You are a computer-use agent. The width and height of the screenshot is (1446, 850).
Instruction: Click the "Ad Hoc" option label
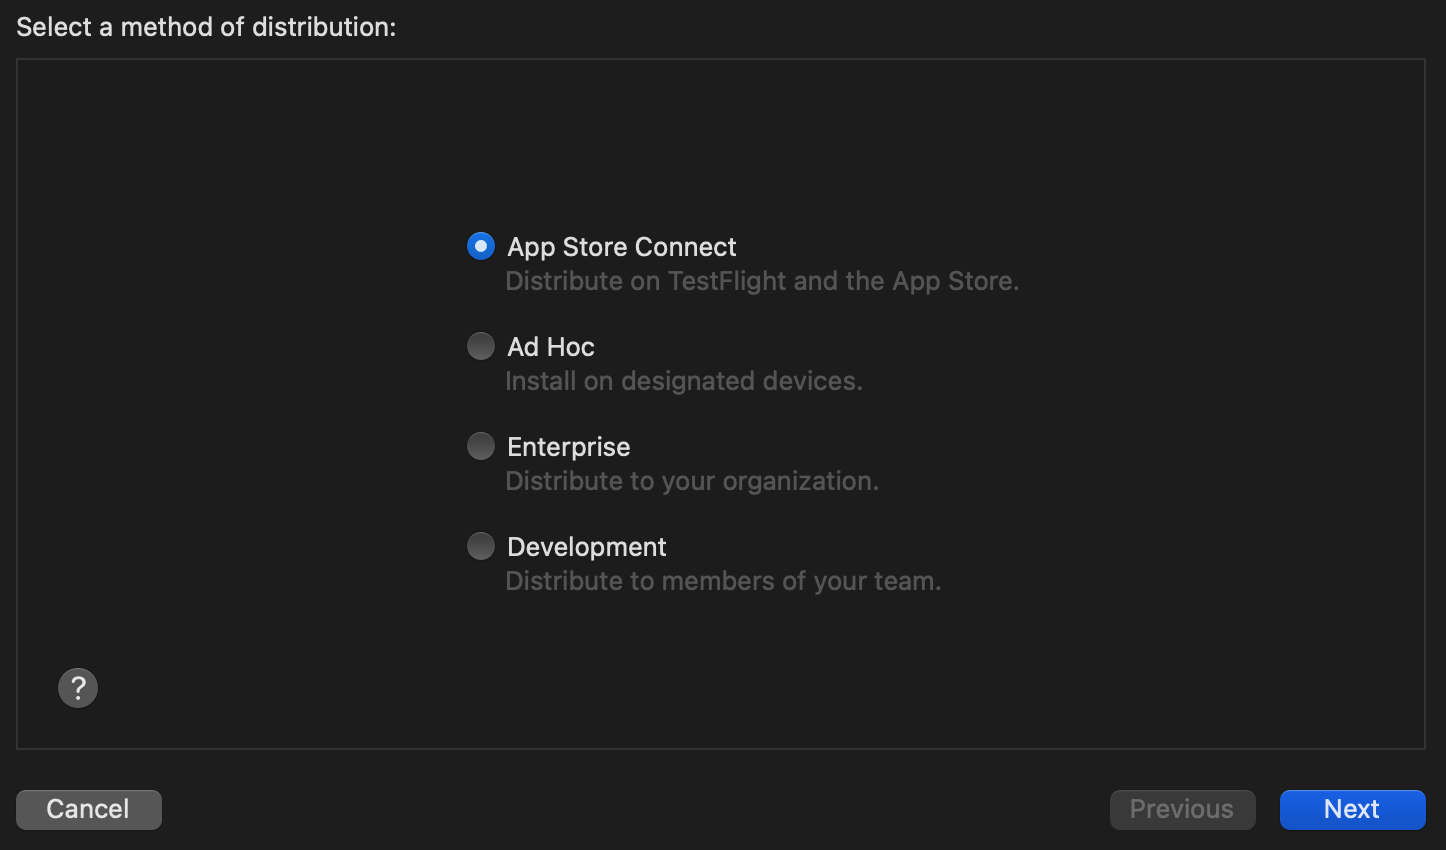pos(550,347)
